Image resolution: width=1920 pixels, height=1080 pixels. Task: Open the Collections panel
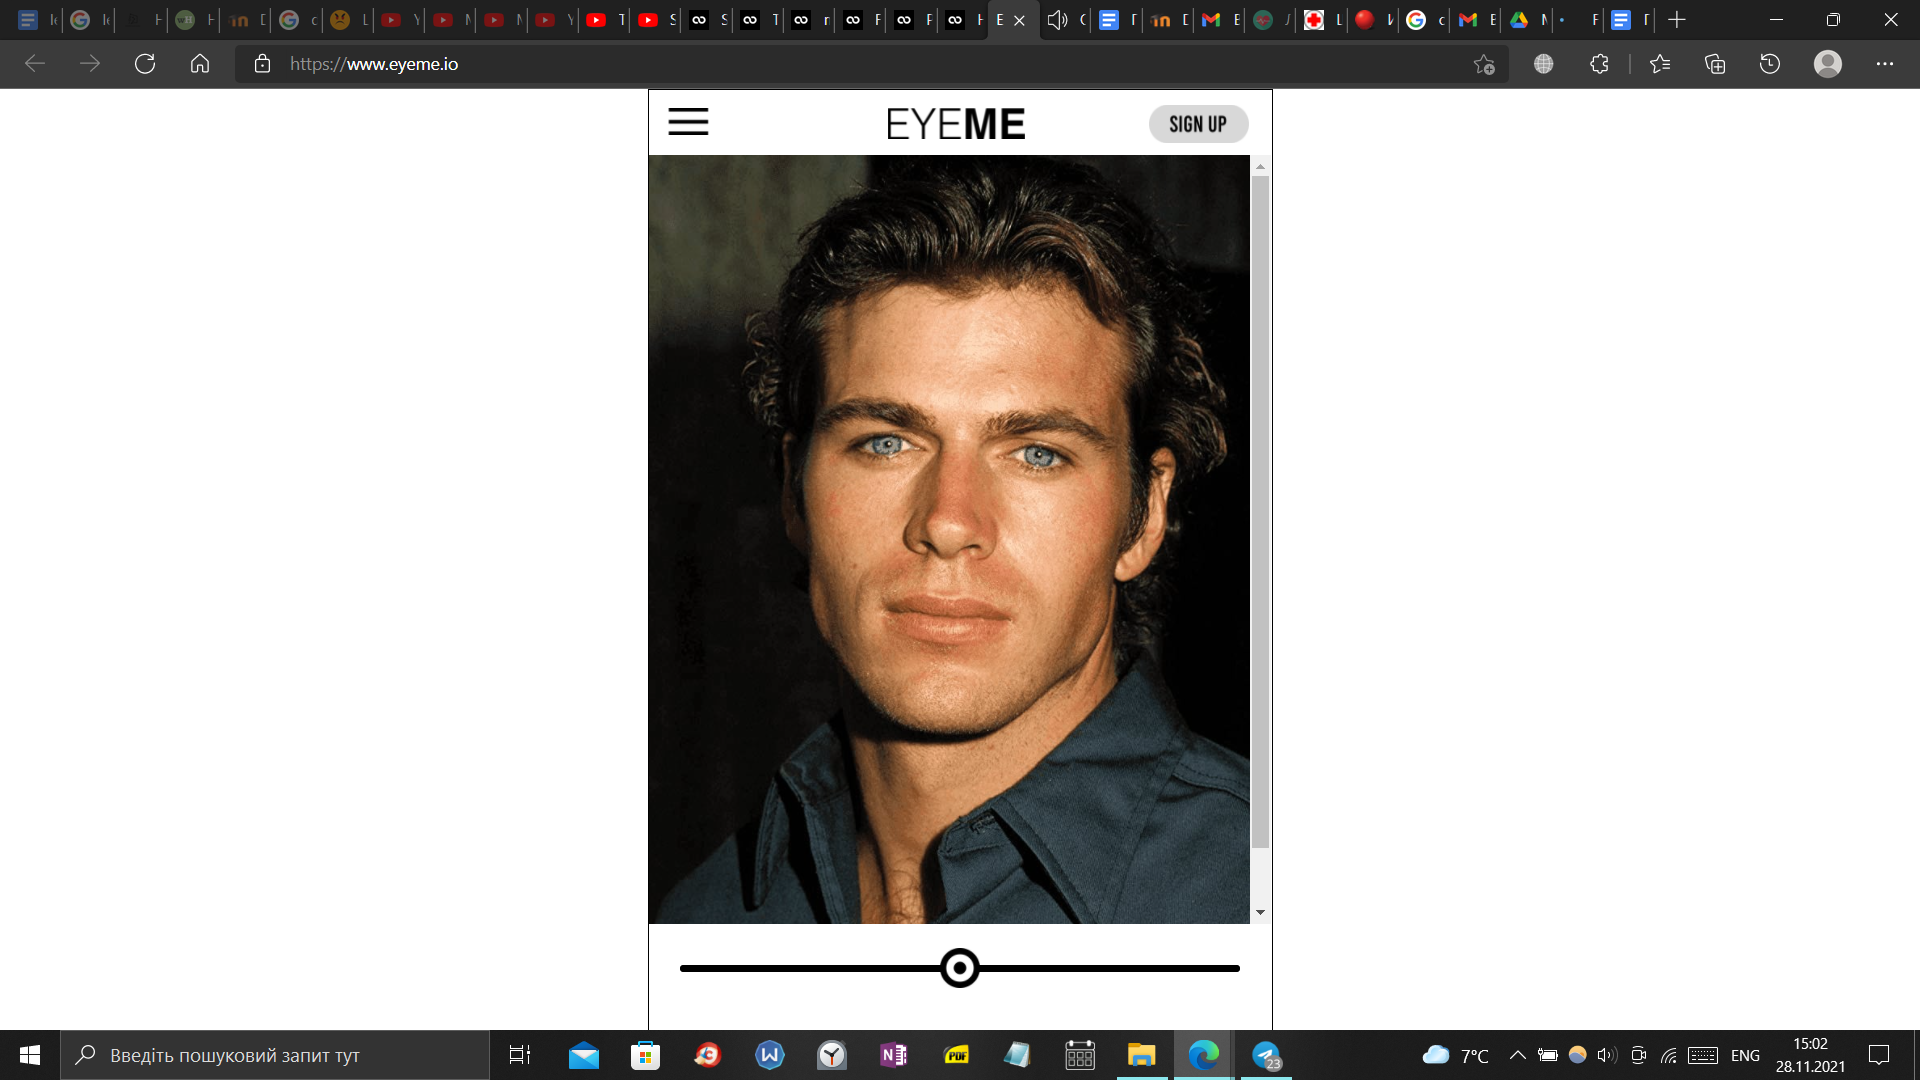pos(1715,64)
